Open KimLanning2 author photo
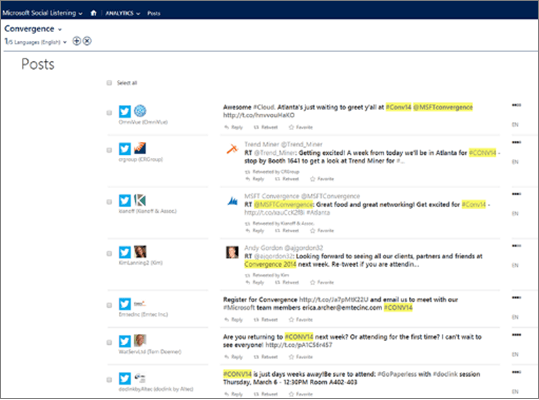 coord(140,252)
